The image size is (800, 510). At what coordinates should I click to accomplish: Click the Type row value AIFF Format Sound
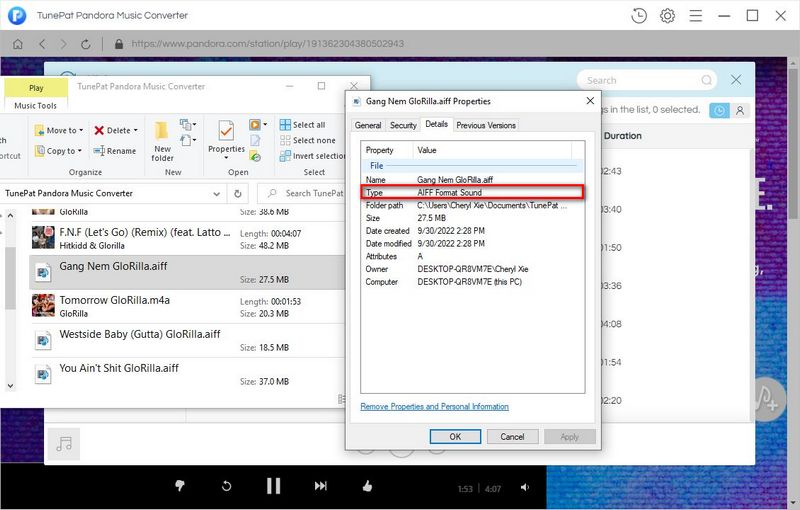pos(449,193)
